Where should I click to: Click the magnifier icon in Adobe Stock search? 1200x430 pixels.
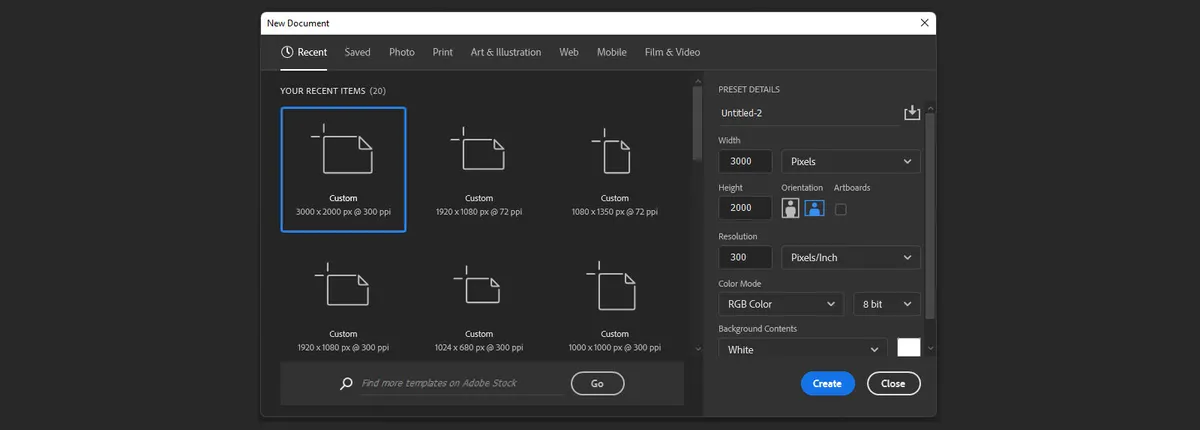pyautogui.click(x=346, y=383)
